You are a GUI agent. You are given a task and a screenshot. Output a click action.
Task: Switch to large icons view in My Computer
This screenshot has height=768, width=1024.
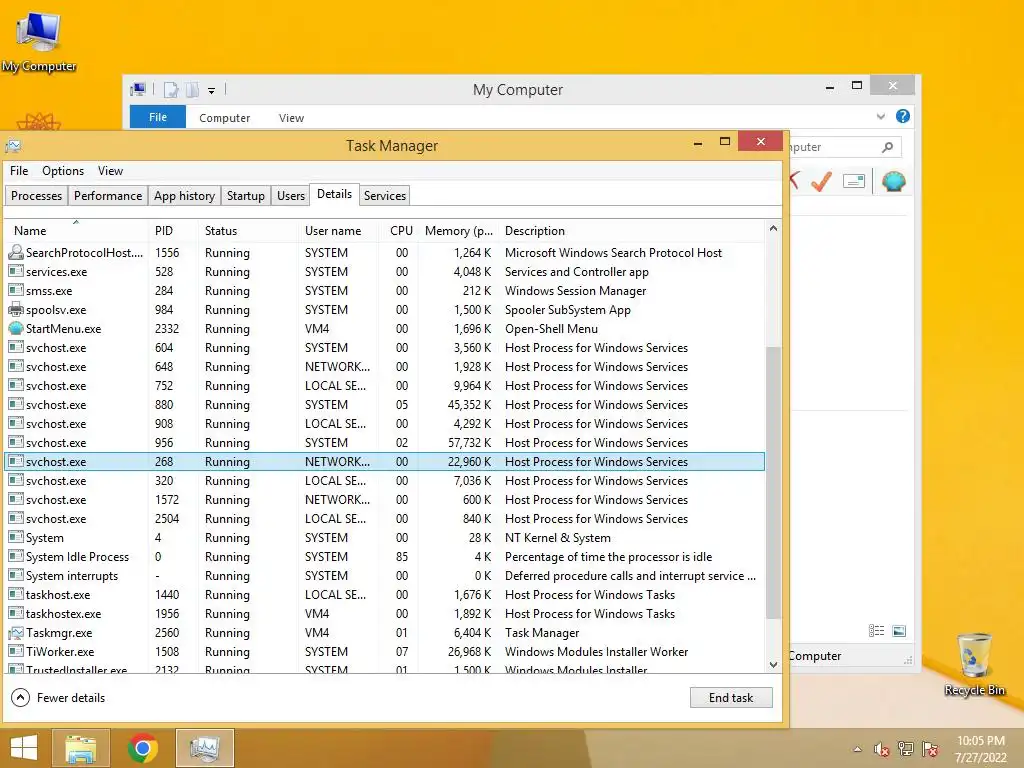coord(899,630)
